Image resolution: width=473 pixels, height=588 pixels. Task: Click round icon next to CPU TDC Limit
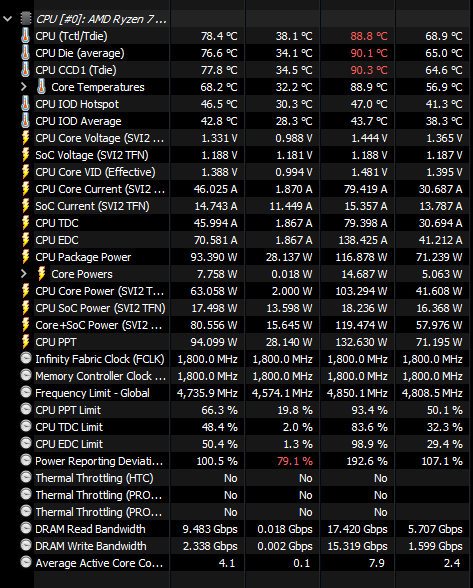point(26,426)
